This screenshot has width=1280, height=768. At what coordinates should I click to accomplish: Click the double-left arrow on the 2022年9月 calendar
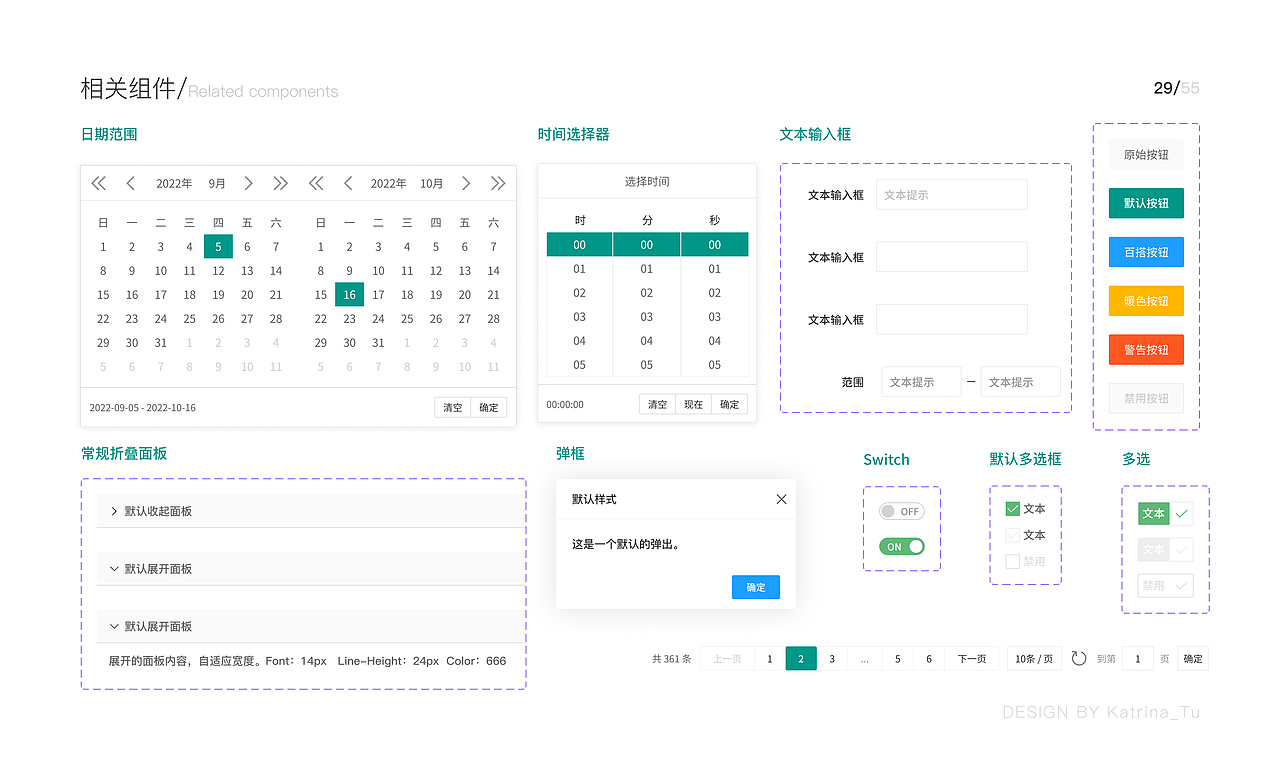click(98, 183)
